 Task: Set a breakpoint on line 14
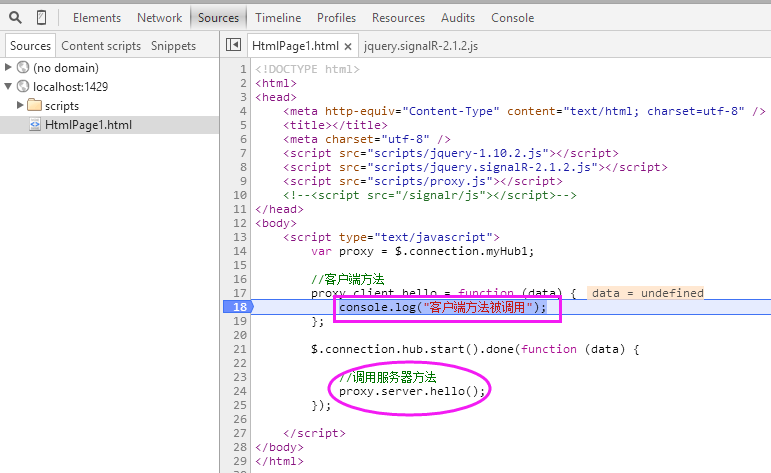239,251
